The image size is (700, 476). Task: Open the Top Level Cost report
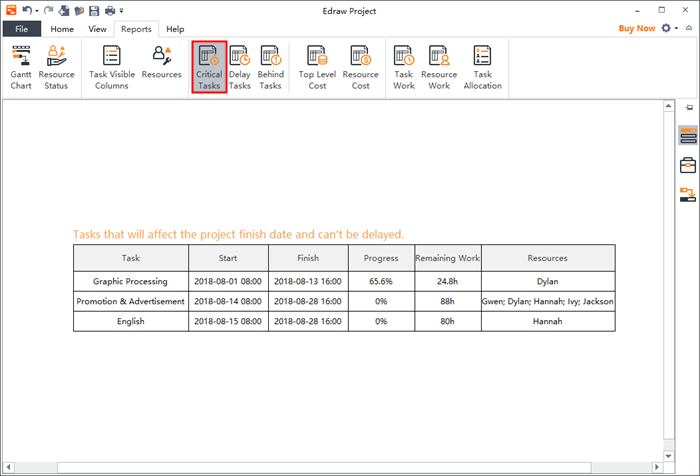tap(318, 67)
